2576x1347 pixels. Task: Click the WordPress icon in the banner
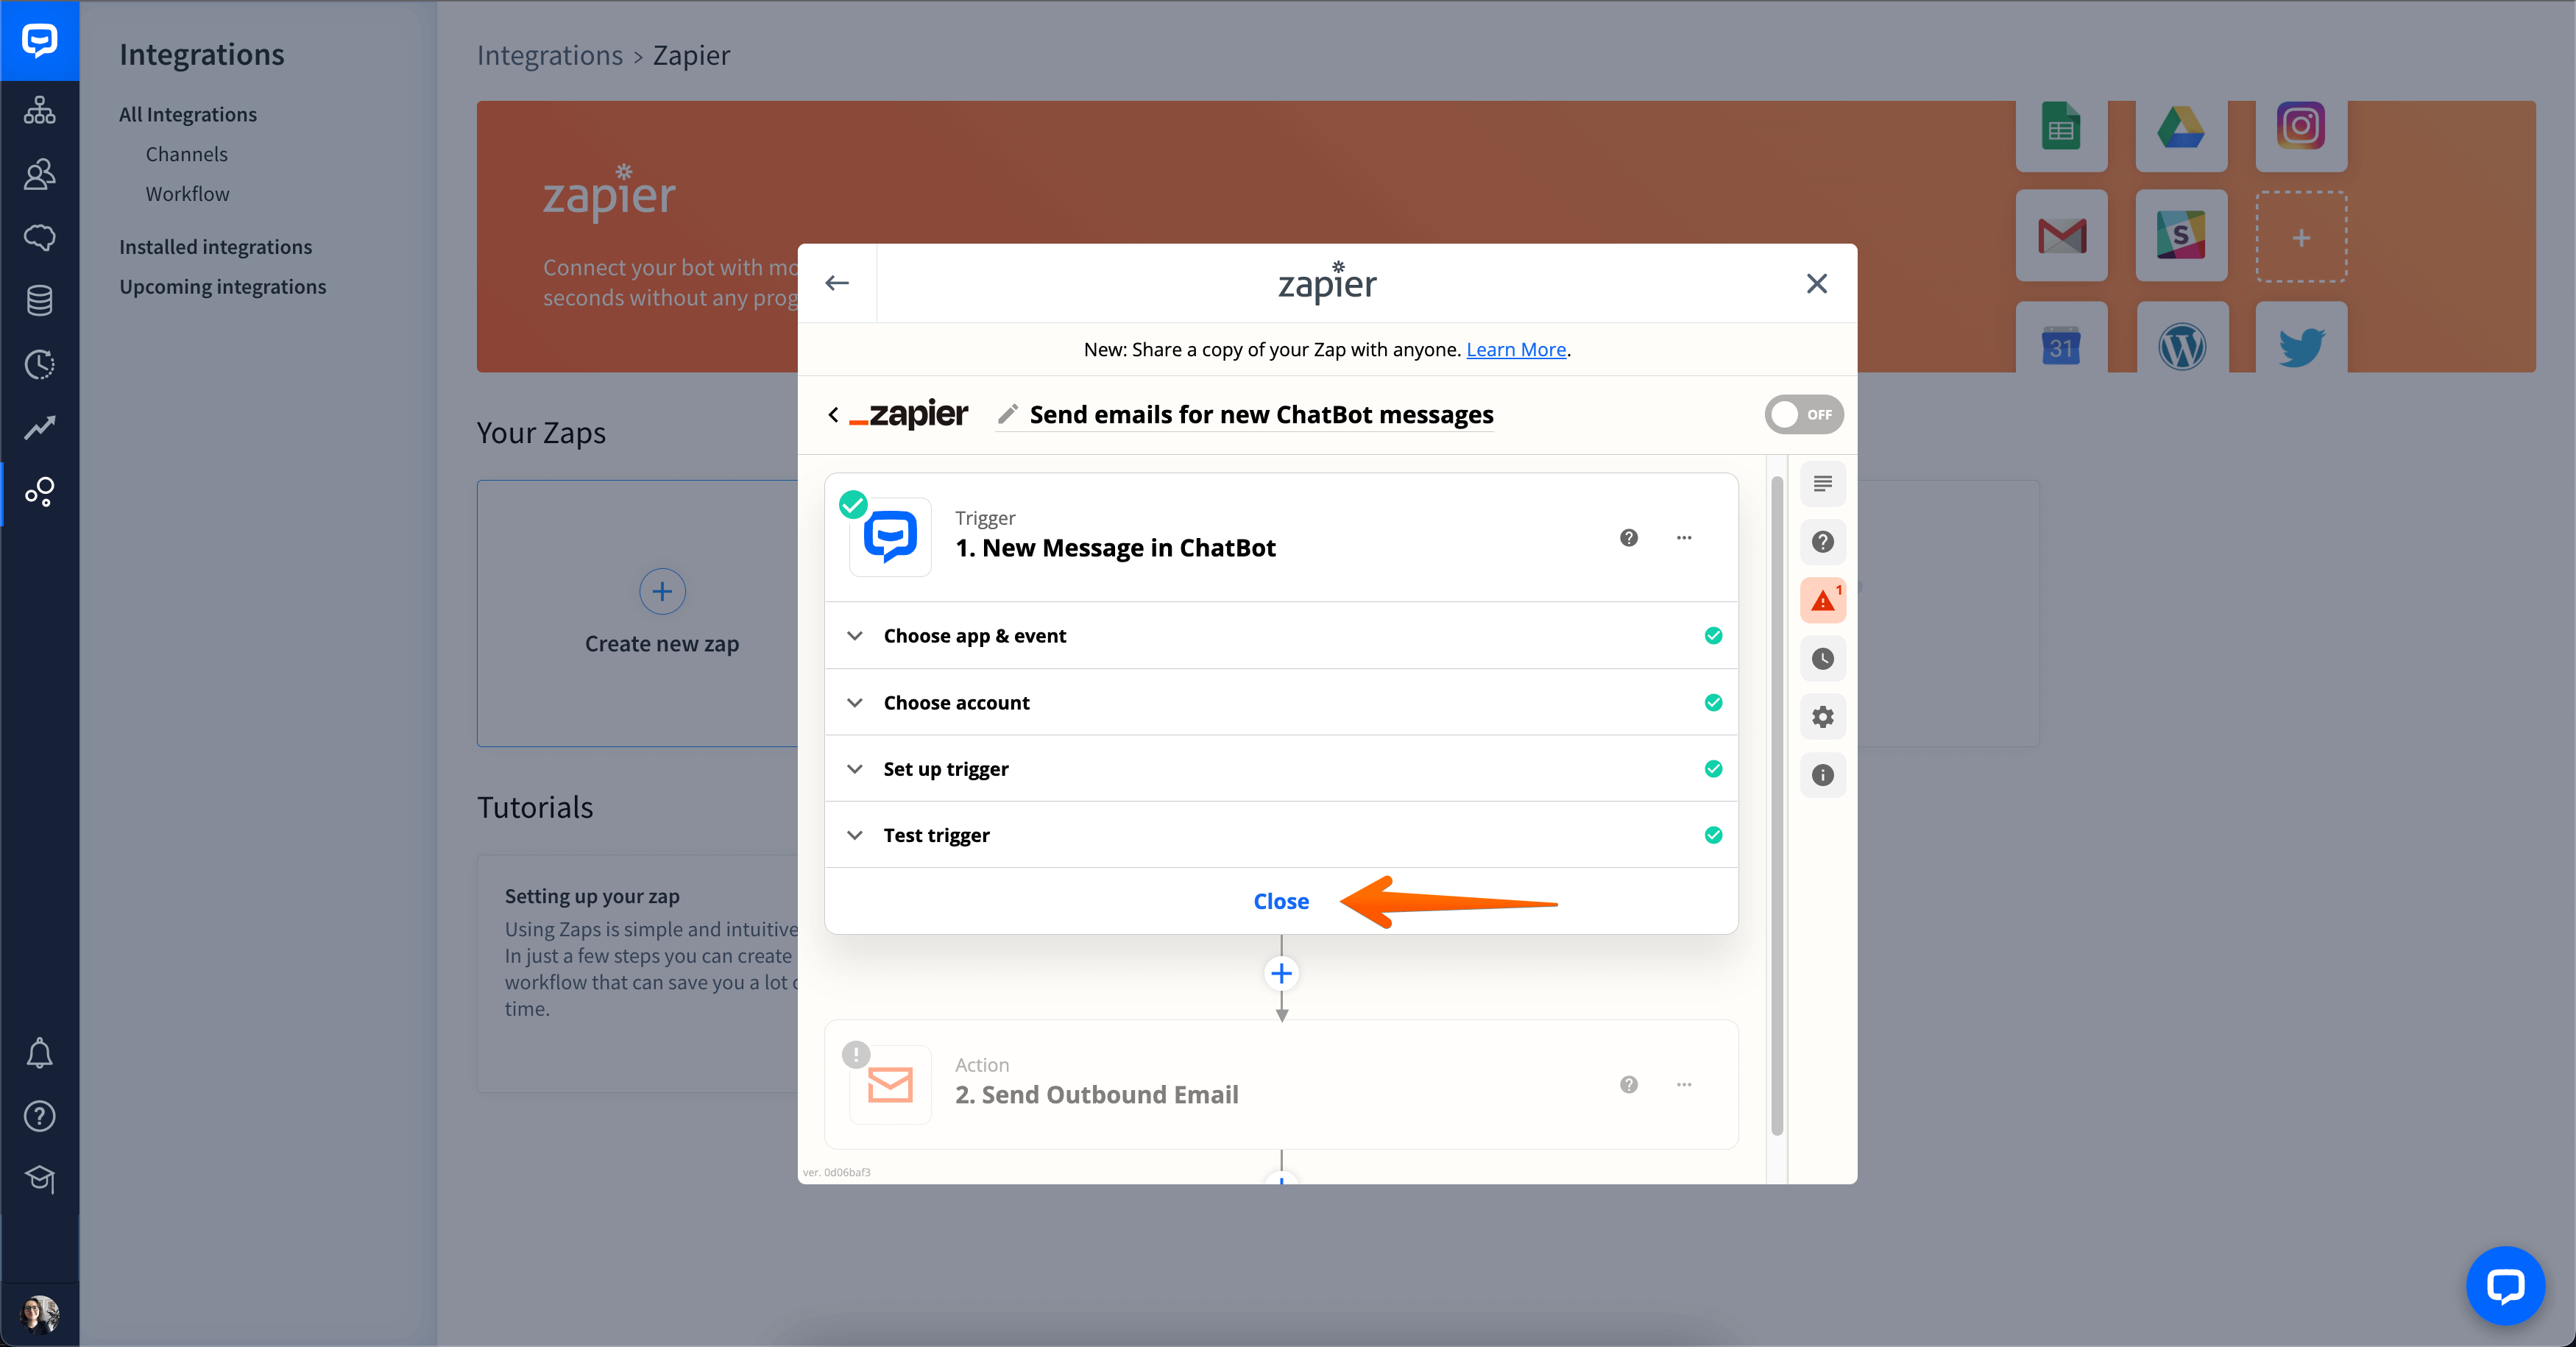click(x=2181, y=346)
